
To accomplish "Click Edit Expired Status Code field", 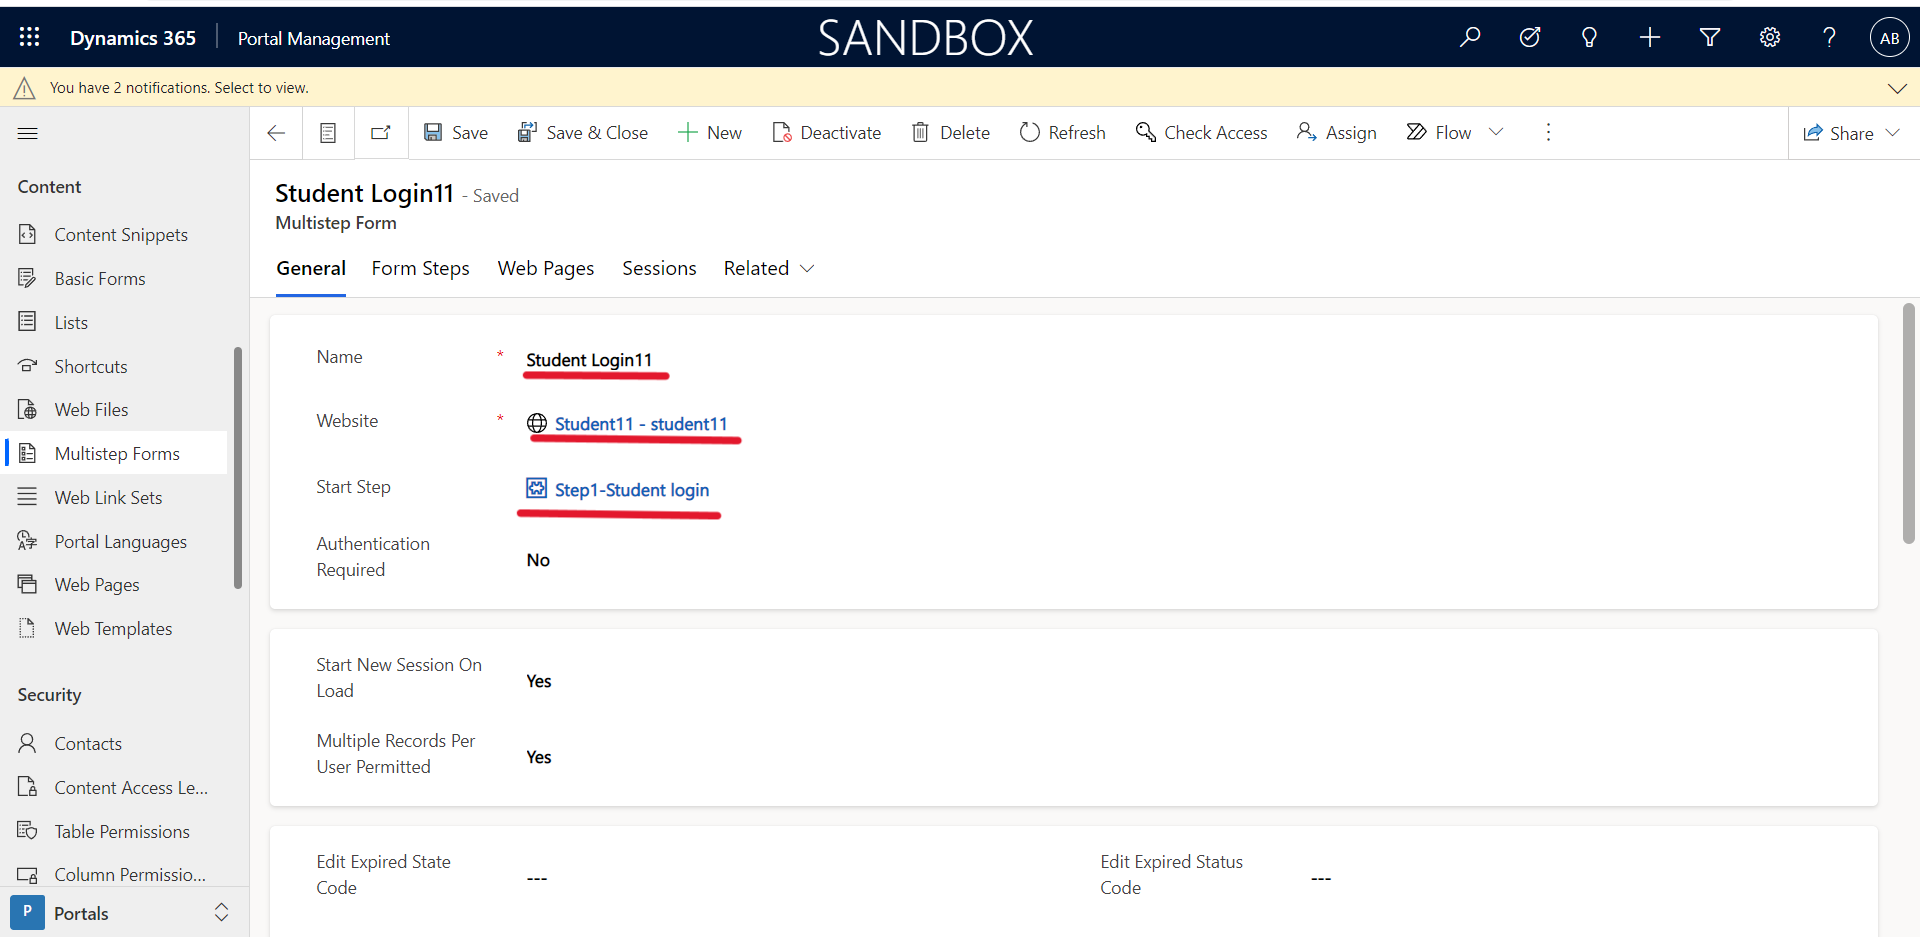I will click(1321, 878).
